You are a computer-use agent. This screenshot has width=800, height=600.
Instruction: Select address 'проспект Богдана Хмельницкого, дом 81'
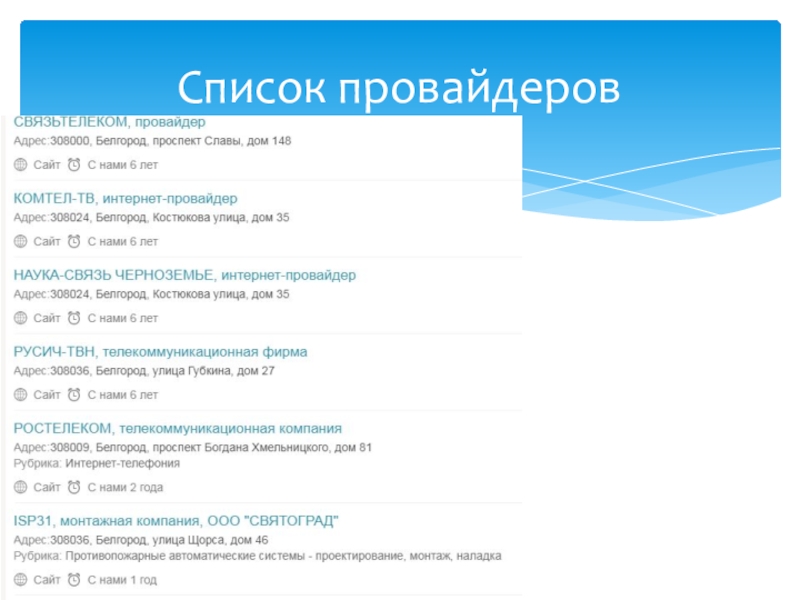(262, 447)
